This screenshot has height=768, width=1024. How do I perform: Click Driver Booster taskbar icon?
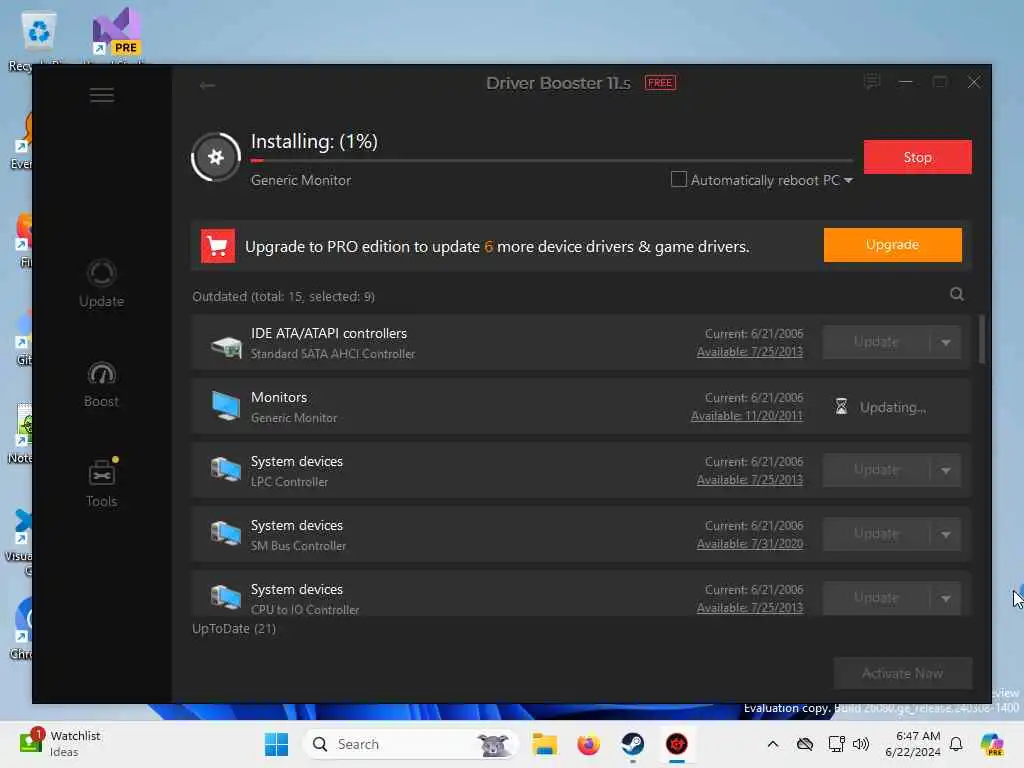coord(677,744)
